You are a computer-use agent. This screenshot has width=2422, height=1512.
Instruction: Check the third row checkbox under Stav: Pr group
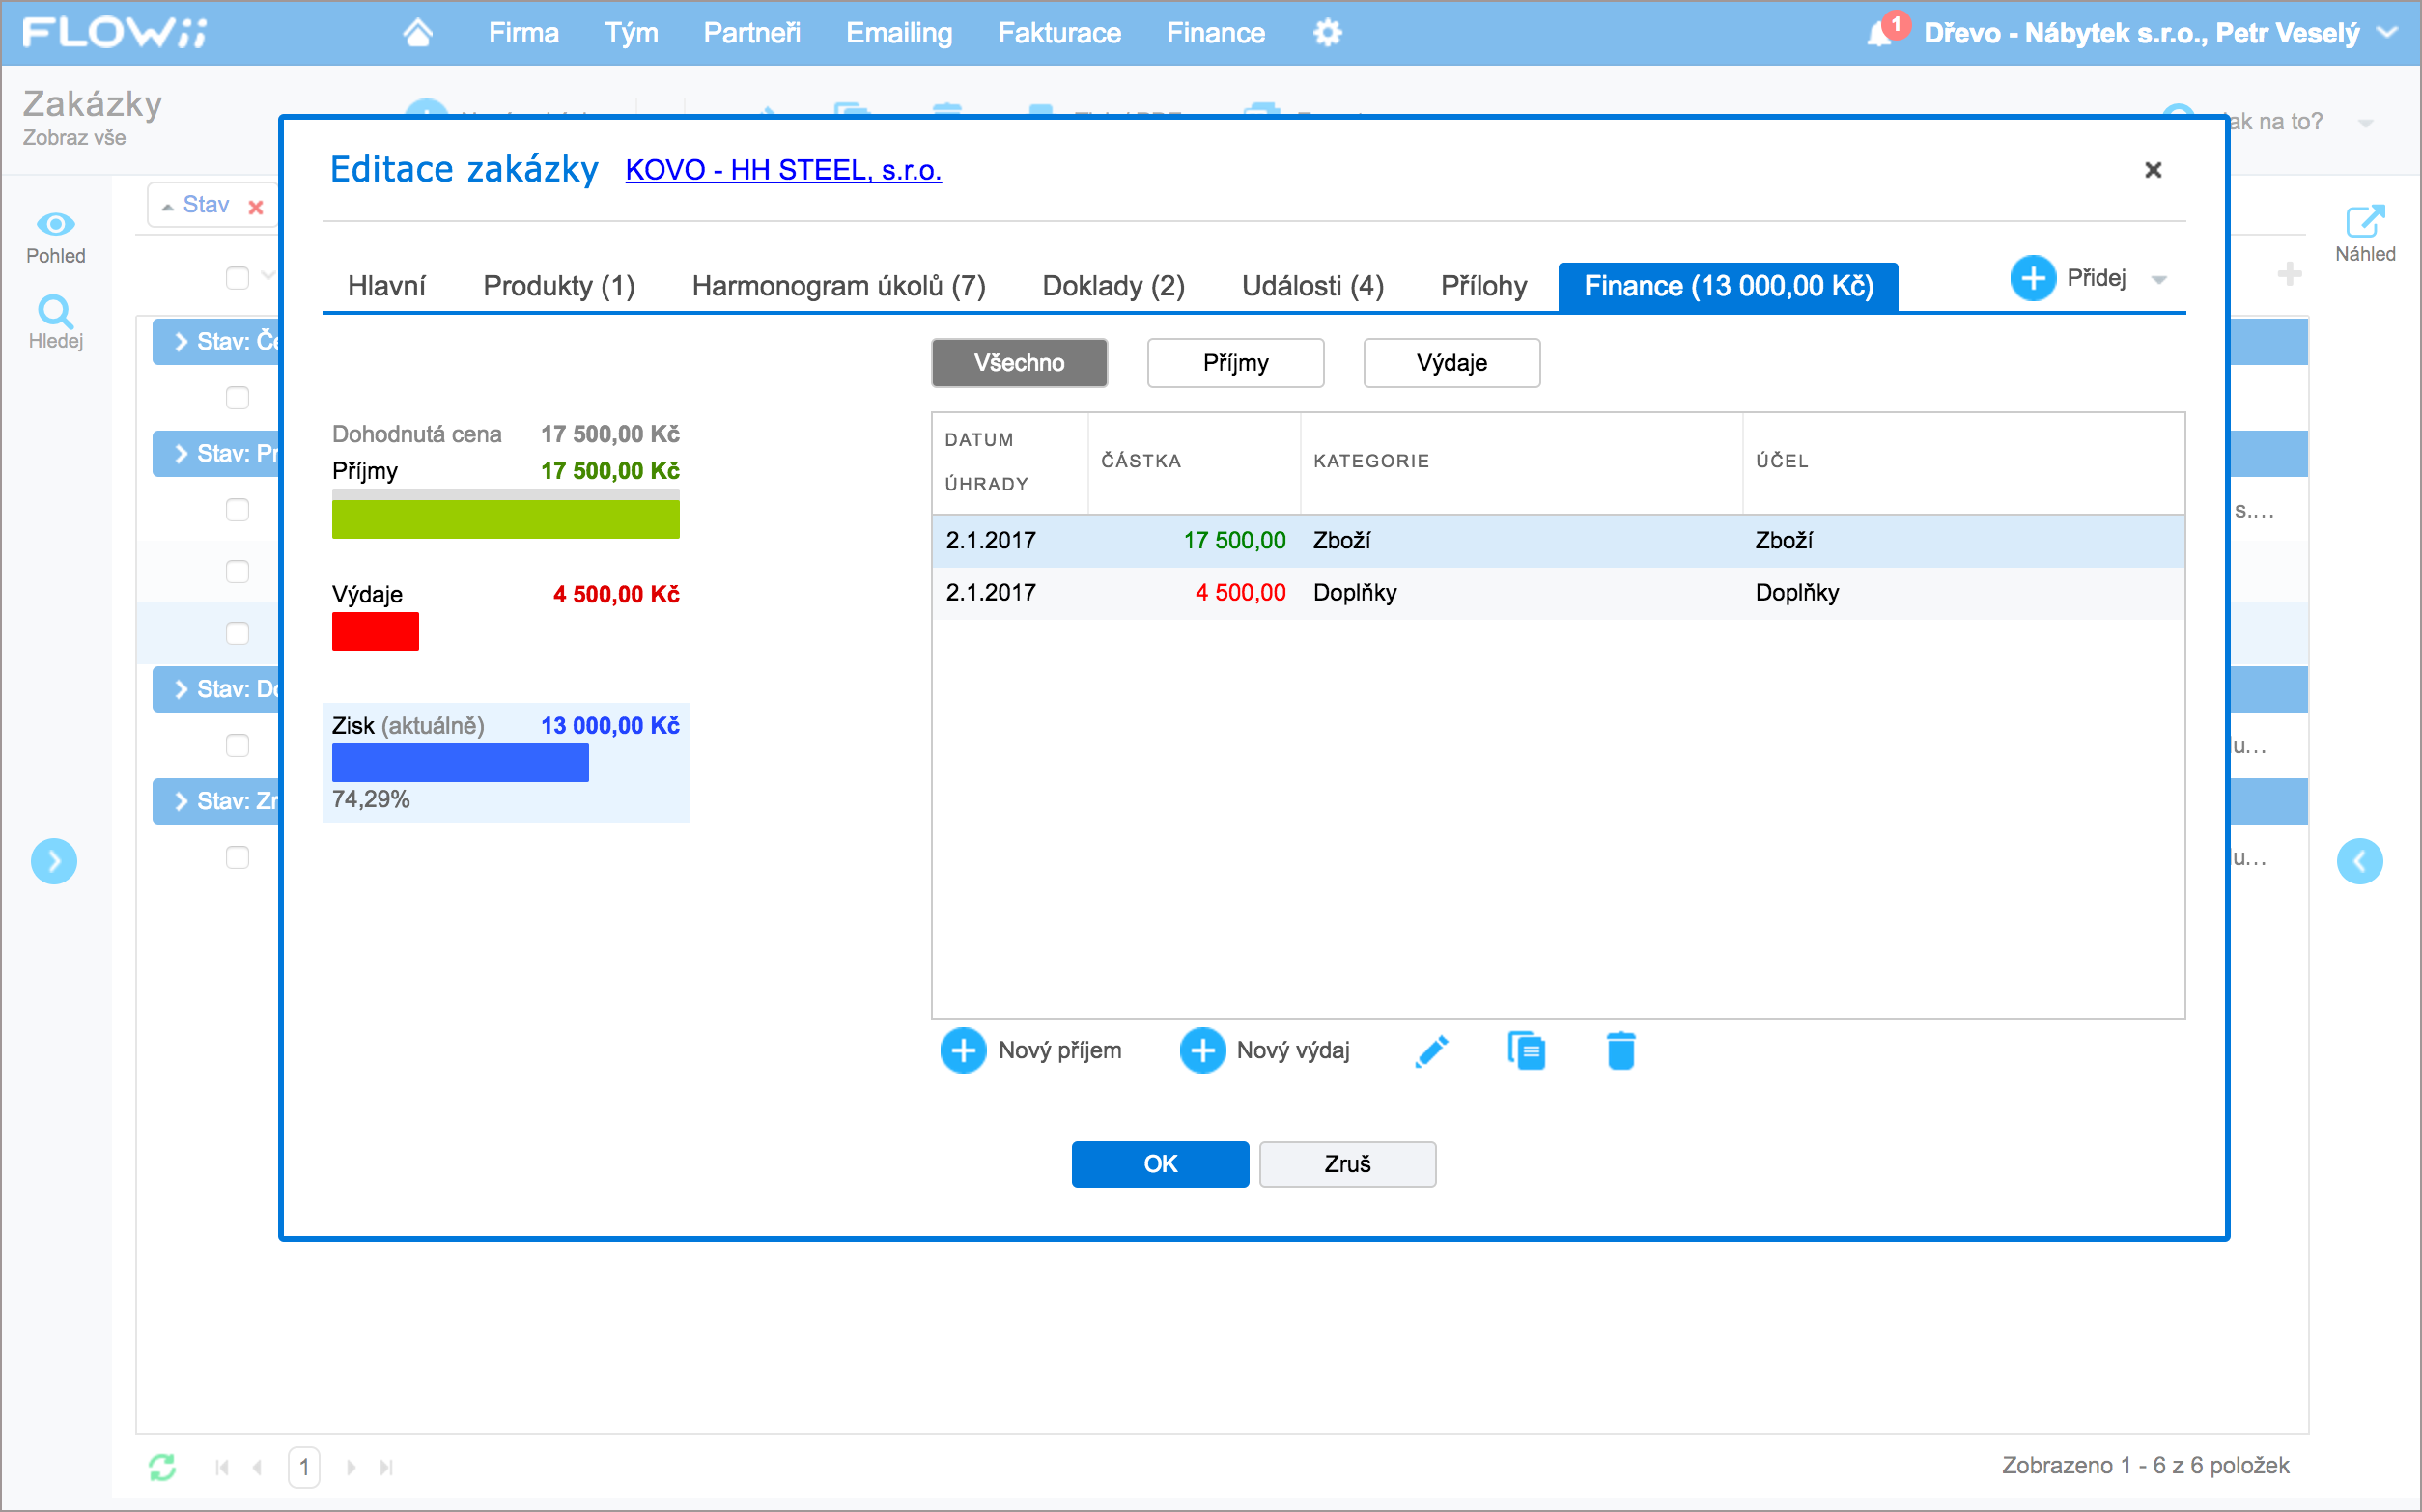coord(237,634)
